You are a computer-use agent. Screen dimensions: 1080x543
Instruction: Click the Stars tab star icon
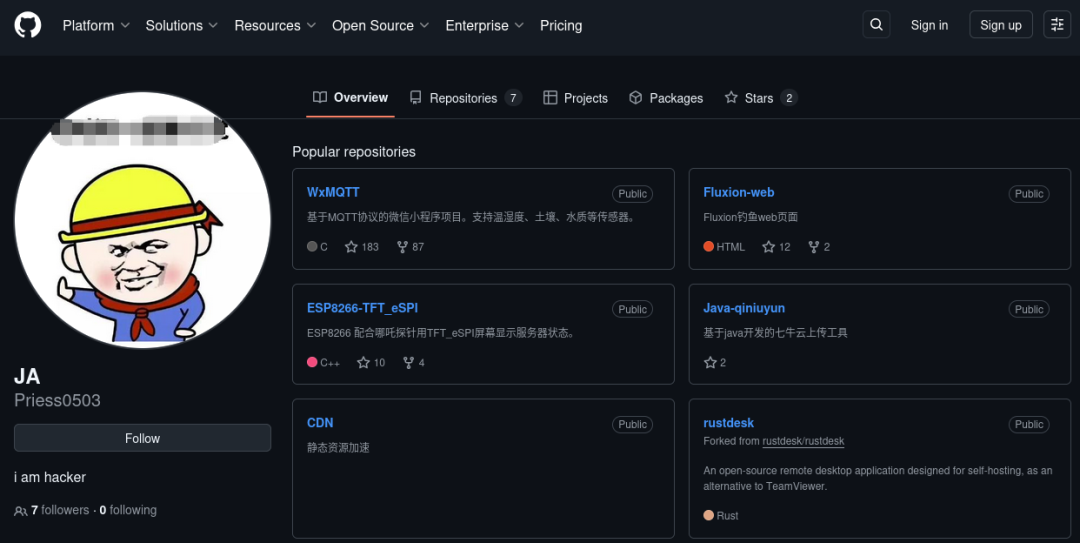pos(731,98)
